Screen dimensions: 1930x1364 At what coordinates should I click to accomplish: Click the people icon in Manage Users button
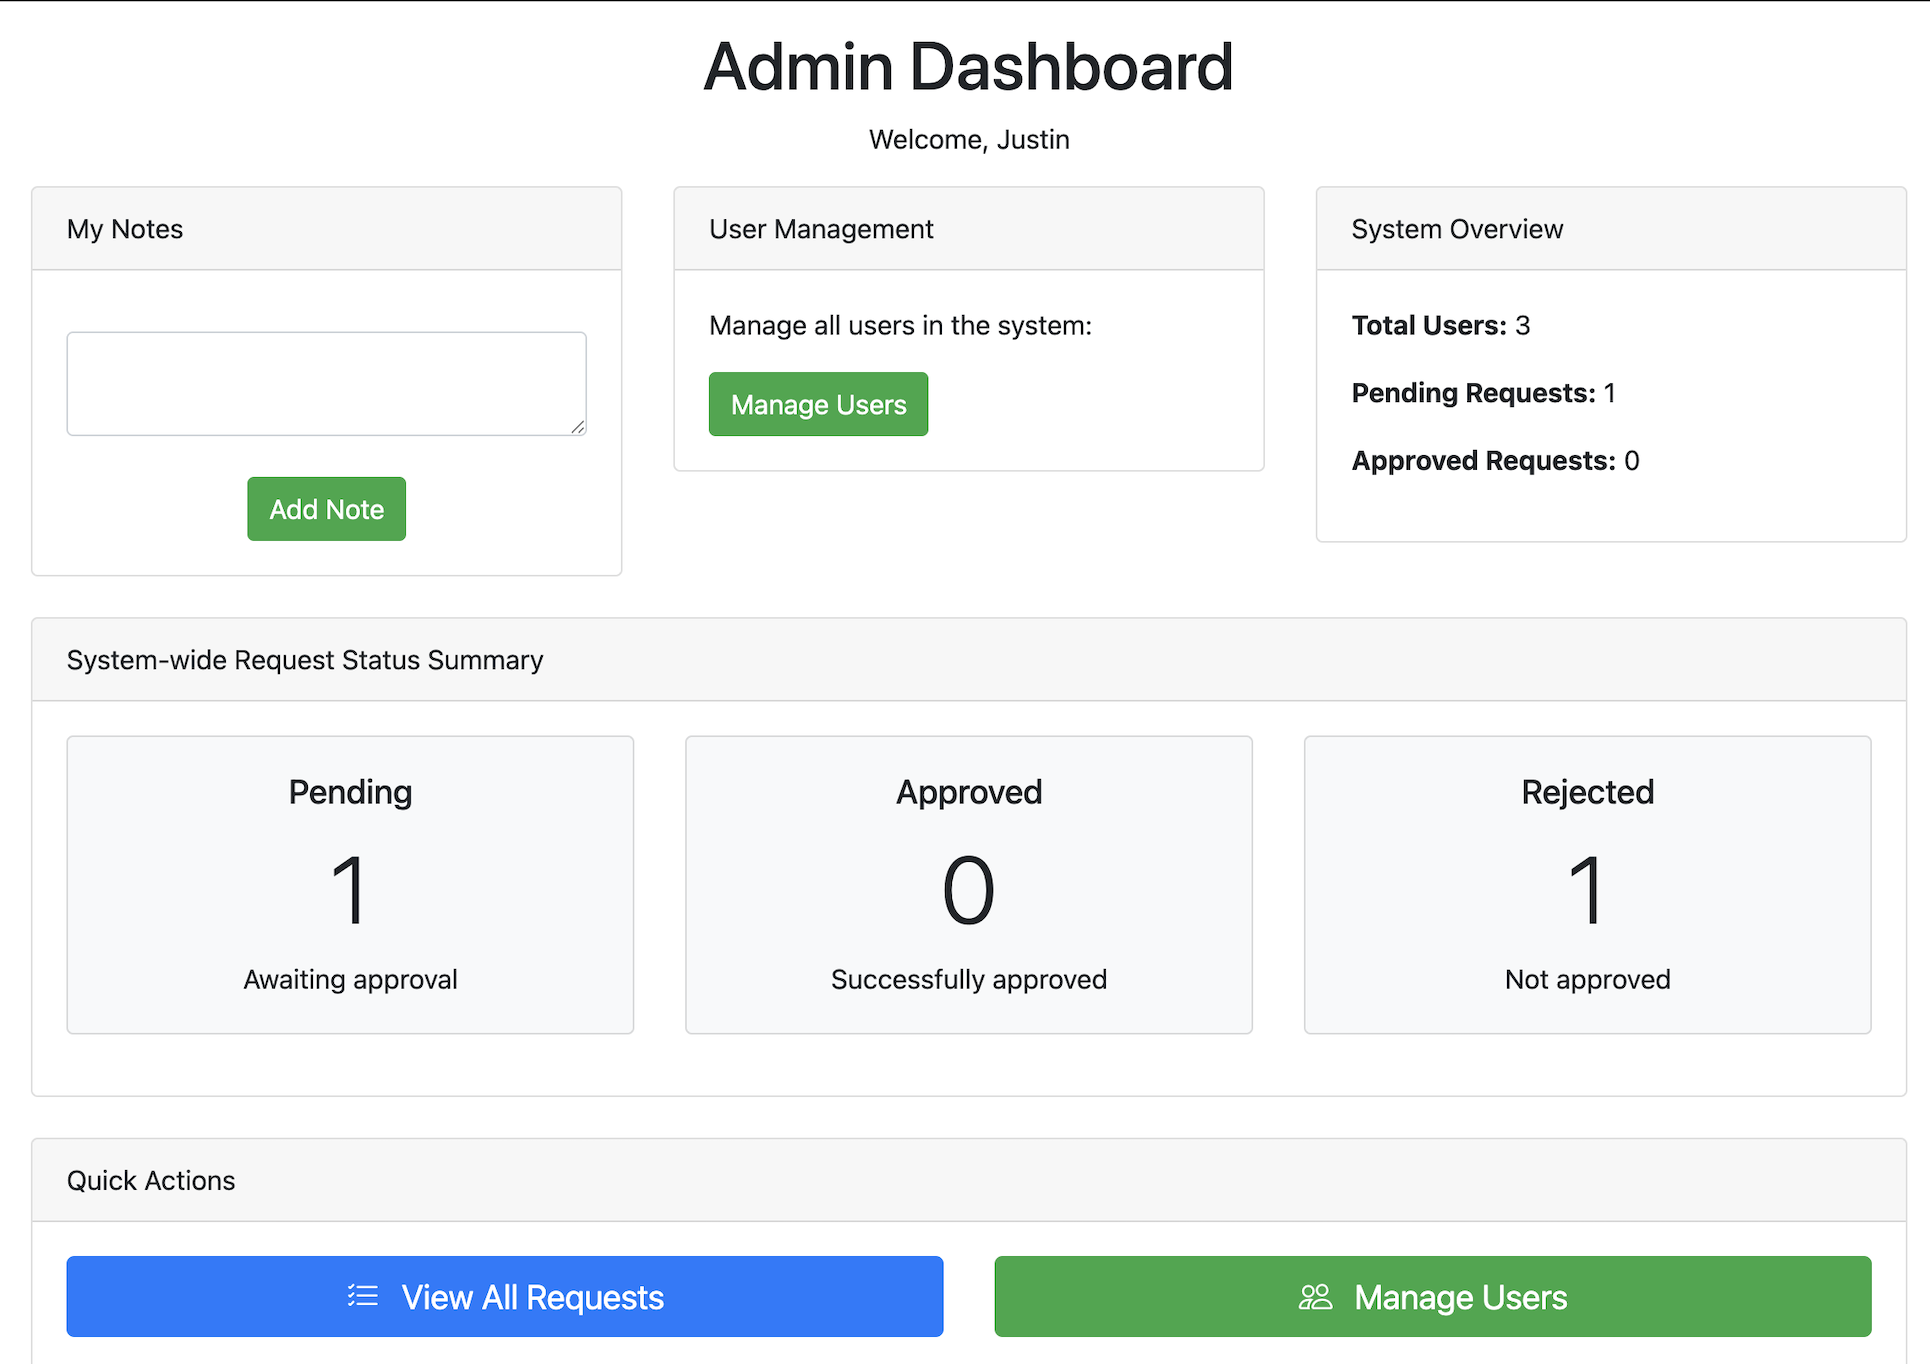pyautogui.click(x=1314, y=1296)
